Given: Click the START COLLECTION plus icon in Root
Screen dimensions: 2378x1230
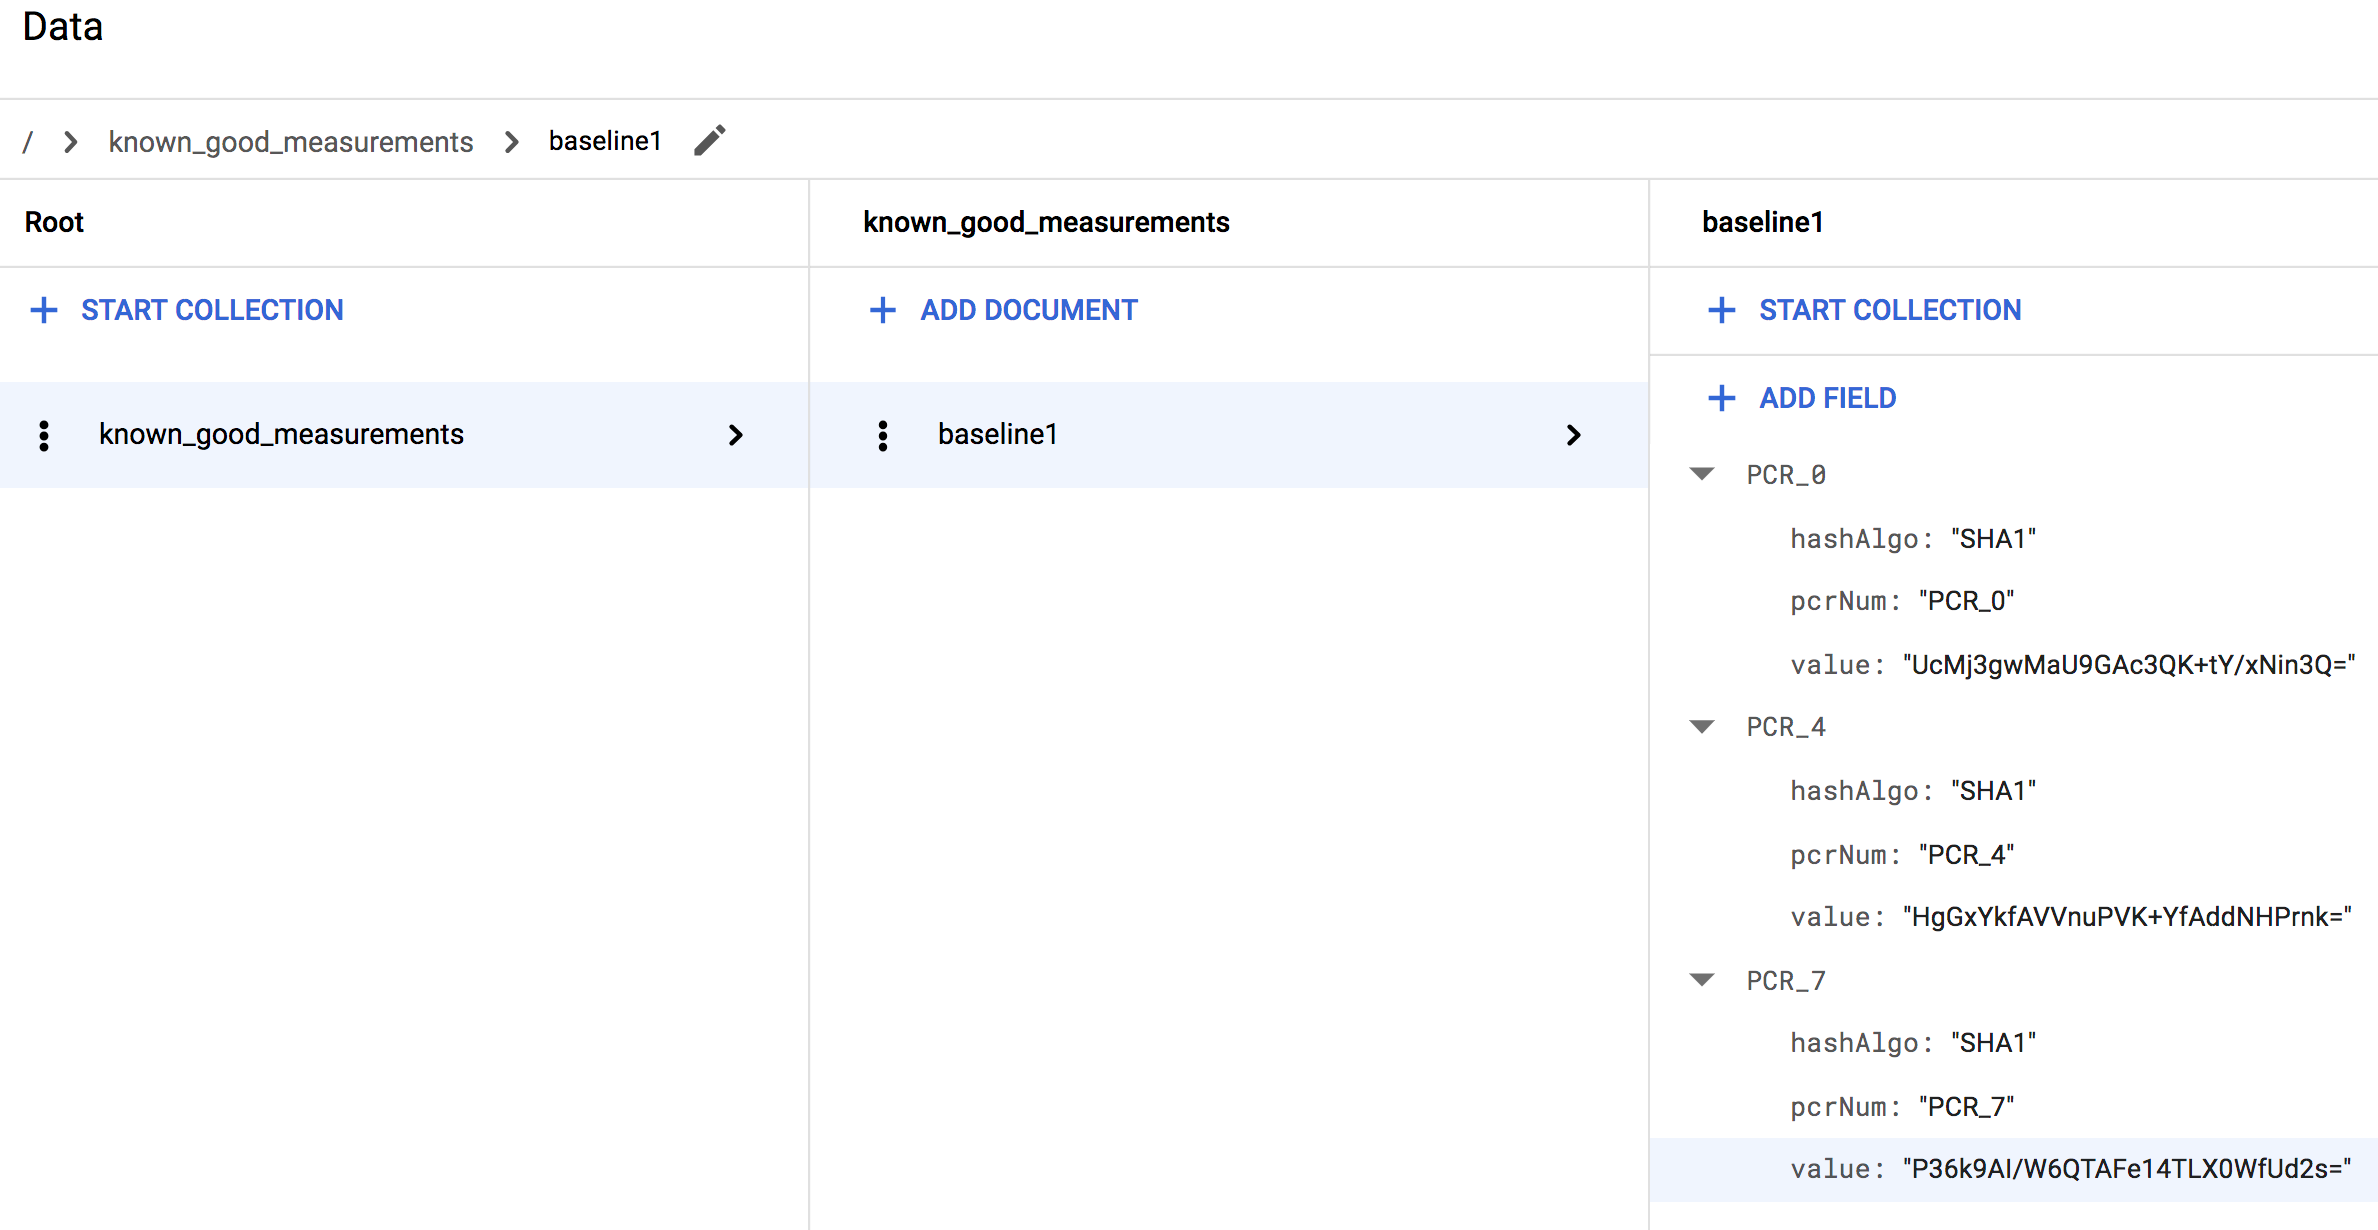Looking at the screenshot, I should point(47,311).
